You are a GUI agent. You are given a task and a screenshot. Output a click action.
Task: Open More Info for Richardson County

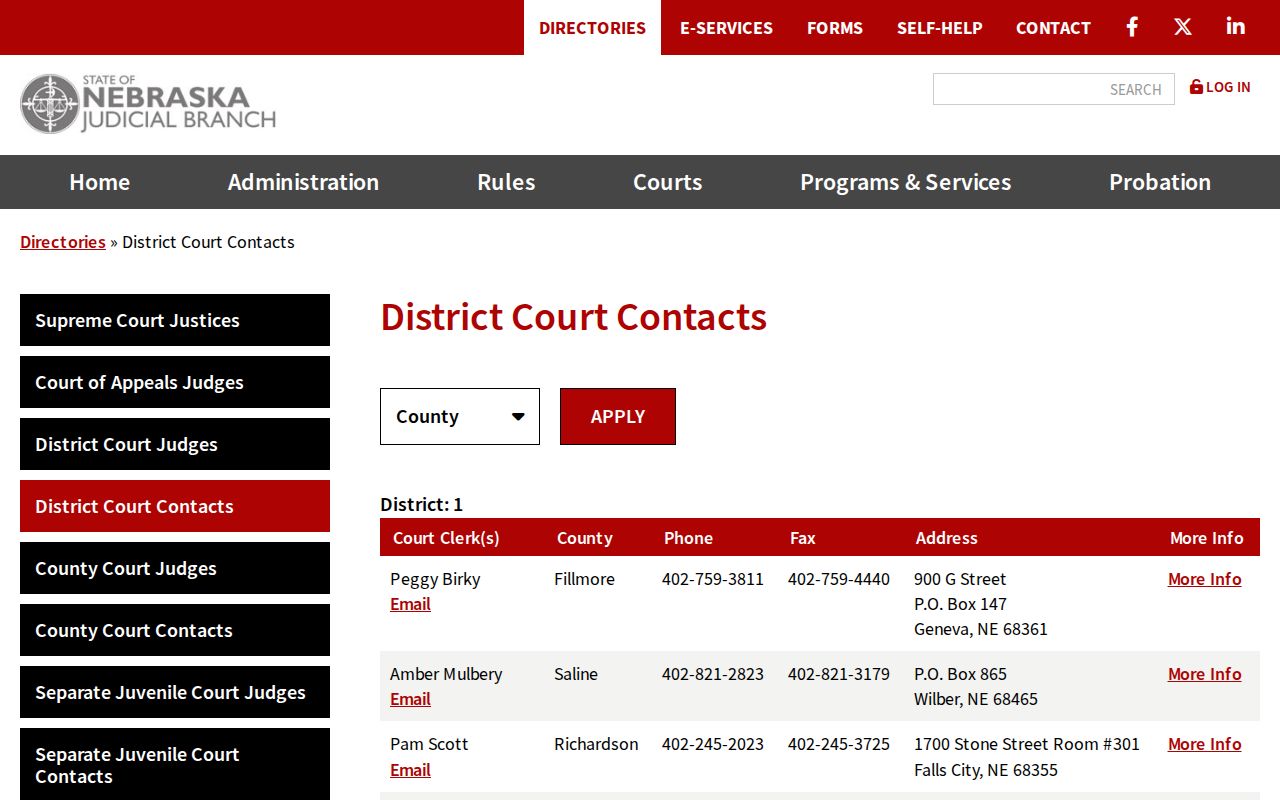pyautogui.click(x=1204, y=744)
